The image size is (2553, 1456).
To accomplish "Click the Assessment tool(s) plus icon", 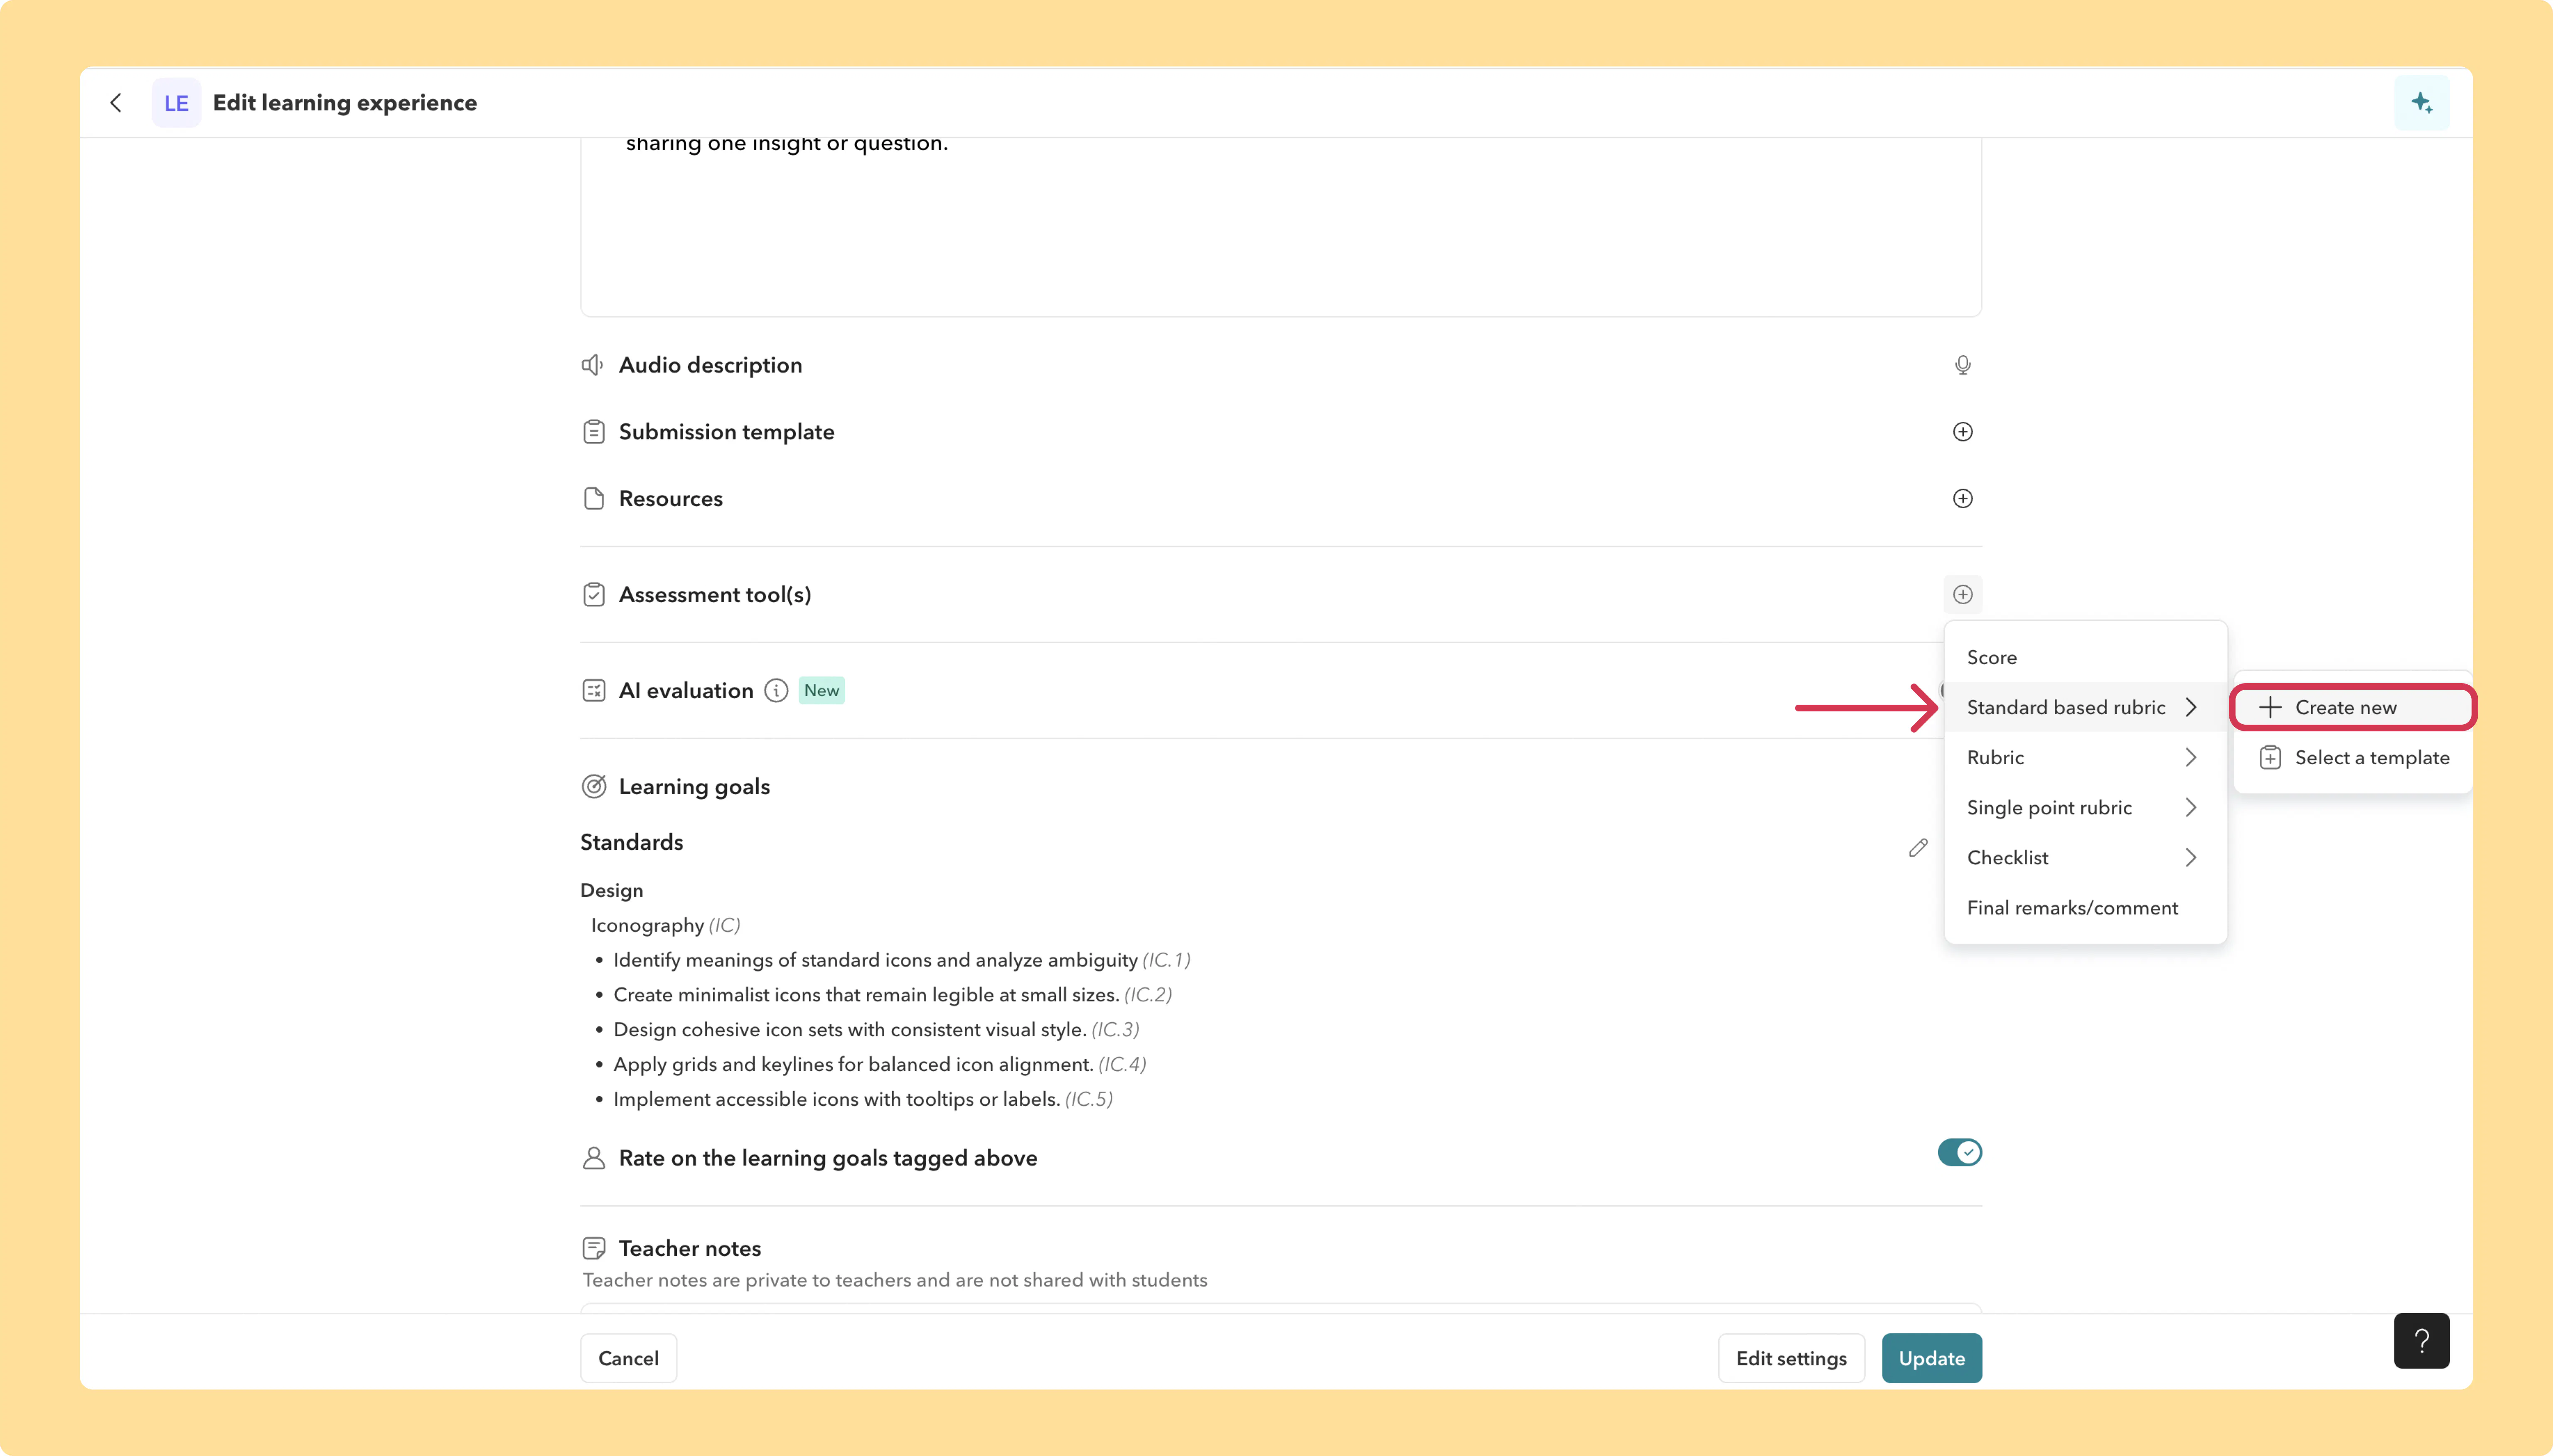I will click(1962, 595).
